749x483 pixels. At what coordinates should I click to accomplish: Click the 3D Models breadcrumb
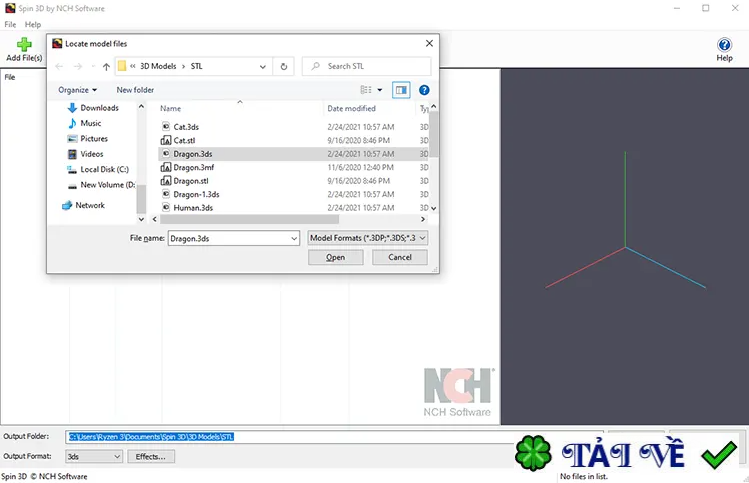pos(158,66)
